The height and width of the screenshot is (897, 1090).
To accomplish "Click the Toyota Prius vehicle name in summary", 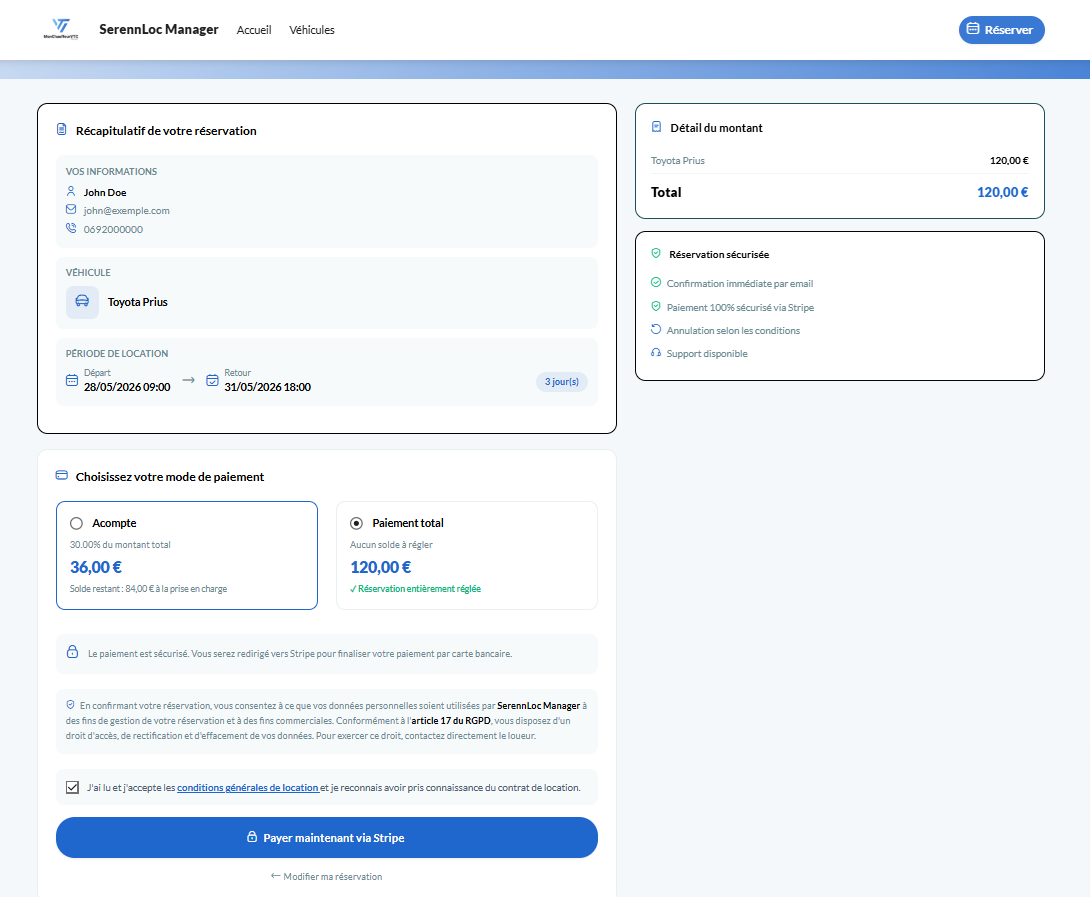I will (x=138, y=302).
